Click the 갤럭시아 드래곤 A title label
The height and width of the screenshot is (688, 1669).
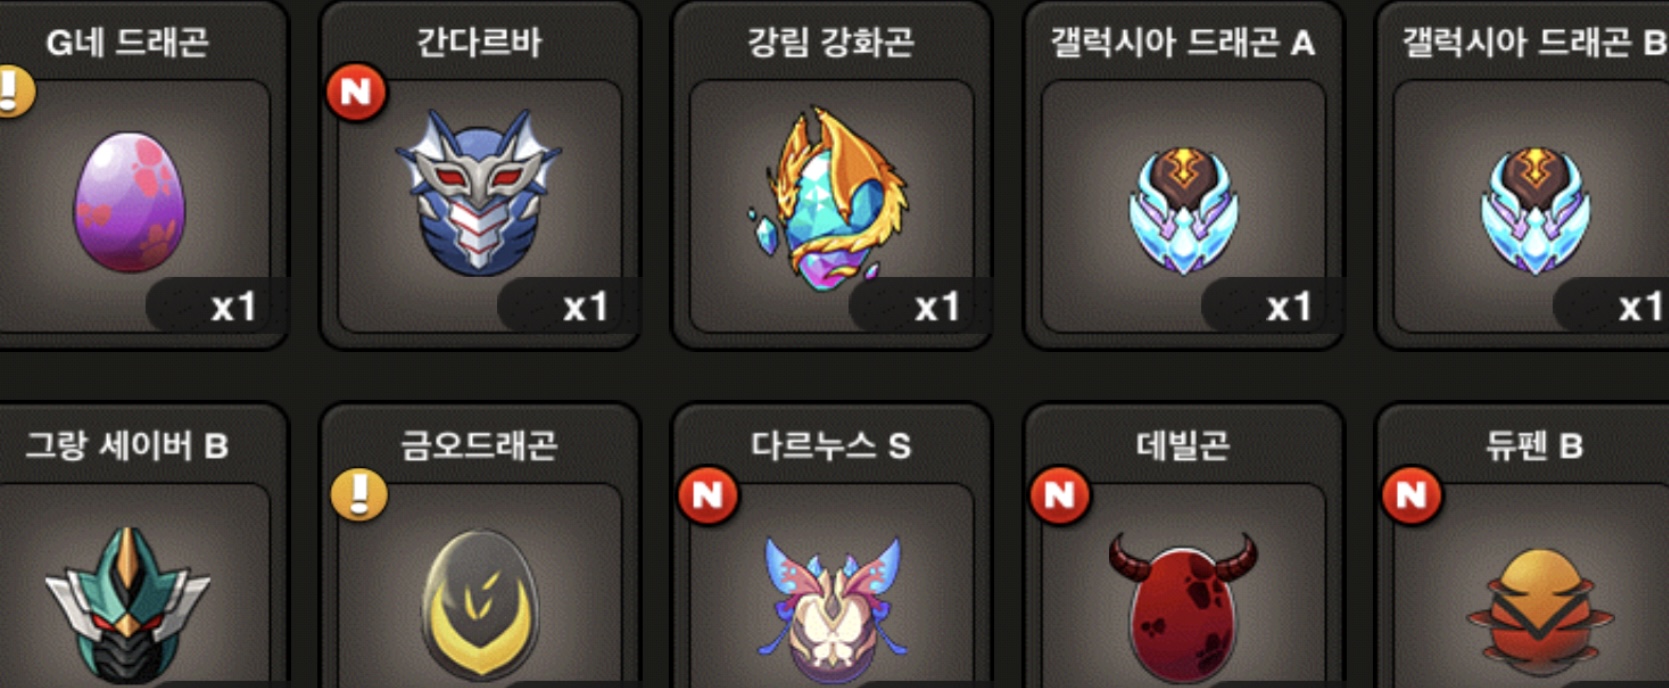pos(1182,42)
